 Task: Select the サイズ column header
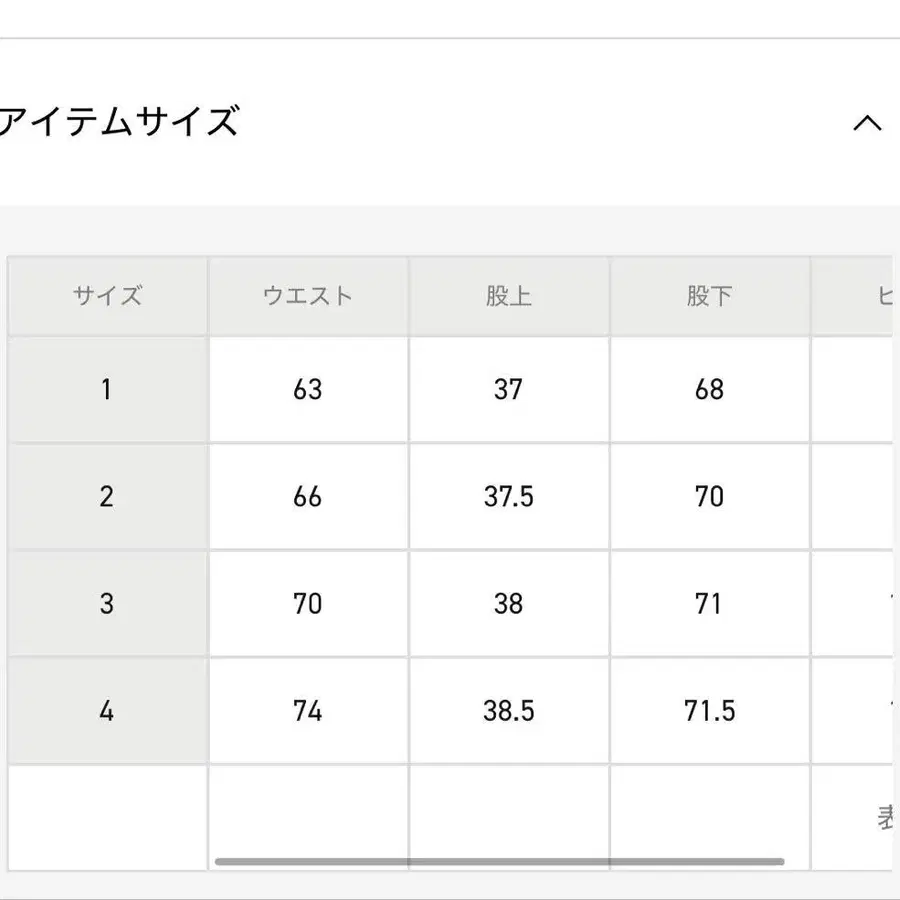coord(106,295)
